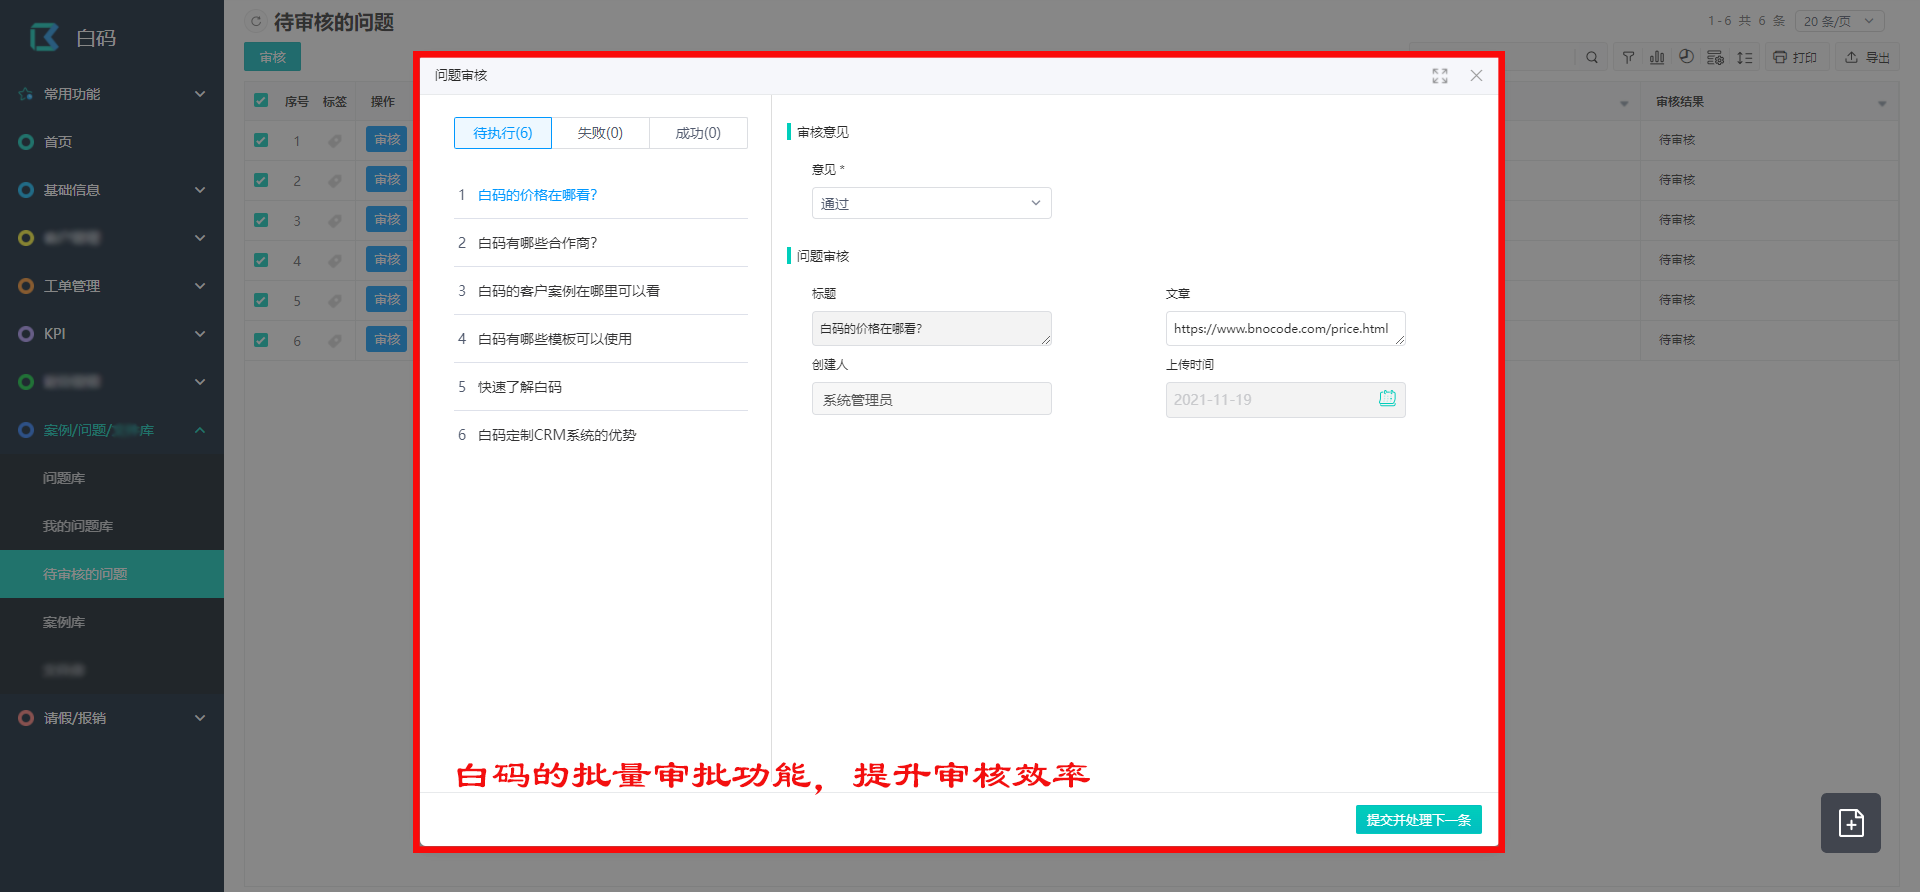Switch to the 失败(0) tab

[600, 133]
